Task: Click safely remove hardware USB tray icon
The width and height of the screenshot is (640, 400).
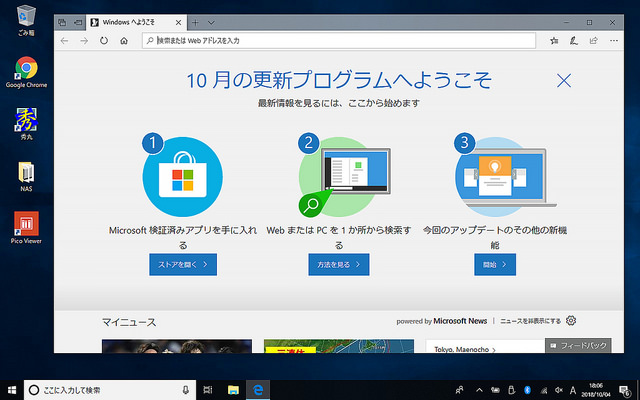Action: pyautogui.click(x=511, y=390)
